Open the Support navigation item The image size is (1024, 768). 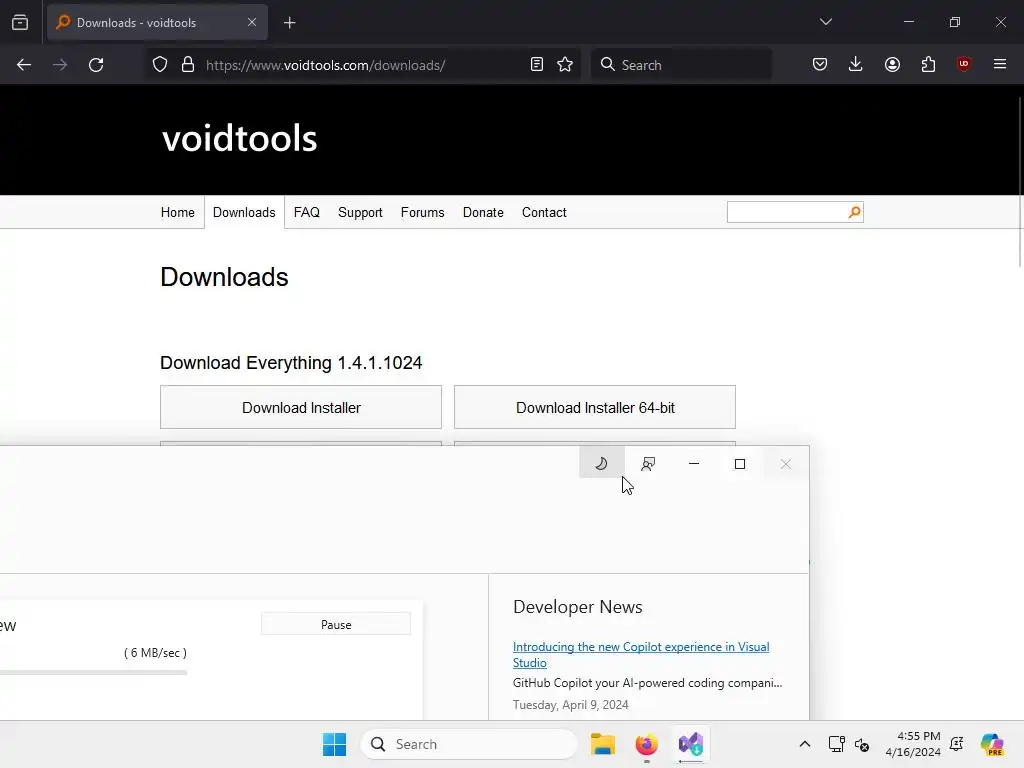pos(360,212)
